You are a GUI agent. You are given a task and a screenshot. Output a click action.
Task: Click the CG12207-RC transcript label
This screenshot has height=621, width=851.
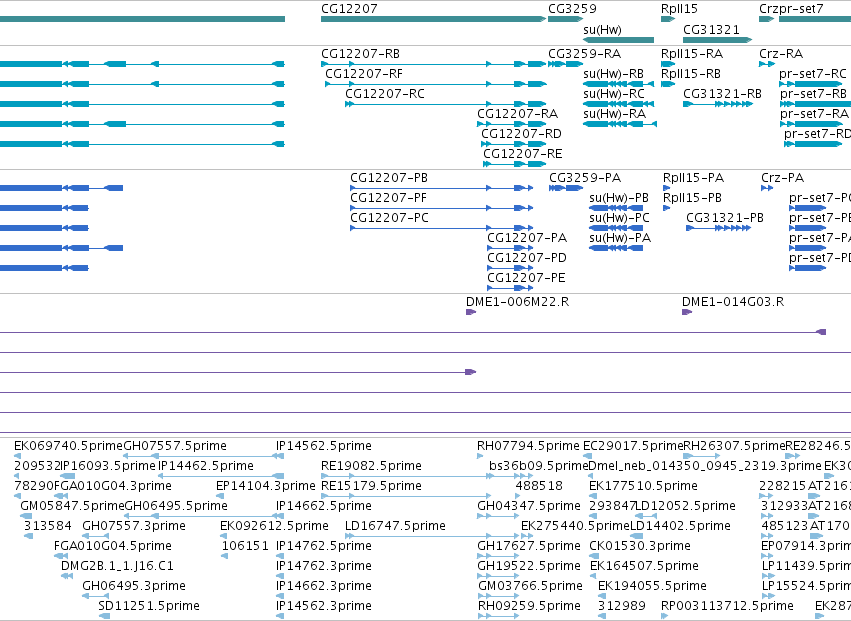point(385,94)
